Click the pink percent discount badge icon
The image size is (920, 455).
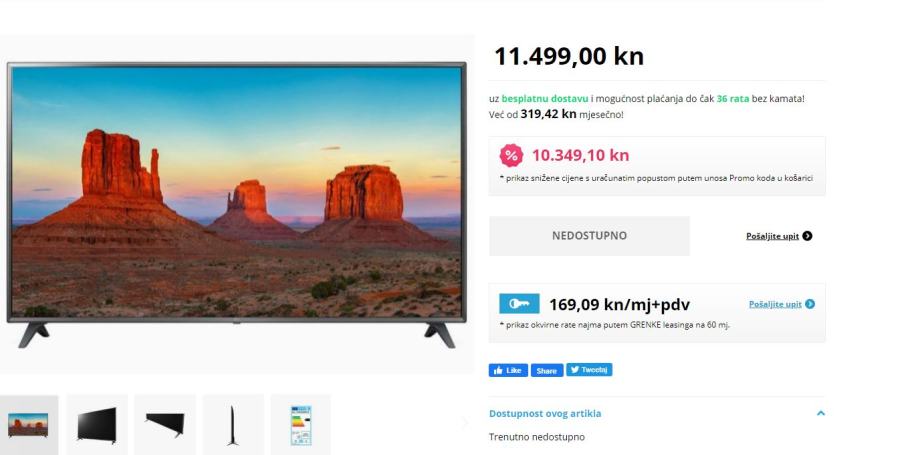click(x=511, y=156)
